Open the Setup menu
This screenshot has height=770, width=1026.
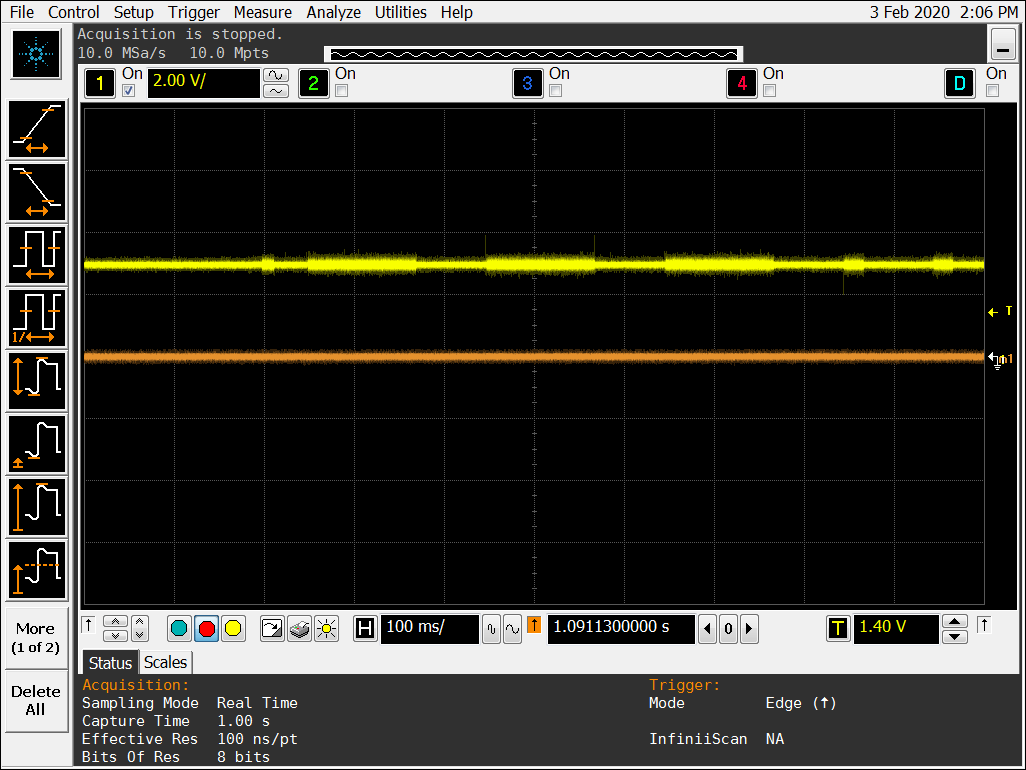coord(133,12)
